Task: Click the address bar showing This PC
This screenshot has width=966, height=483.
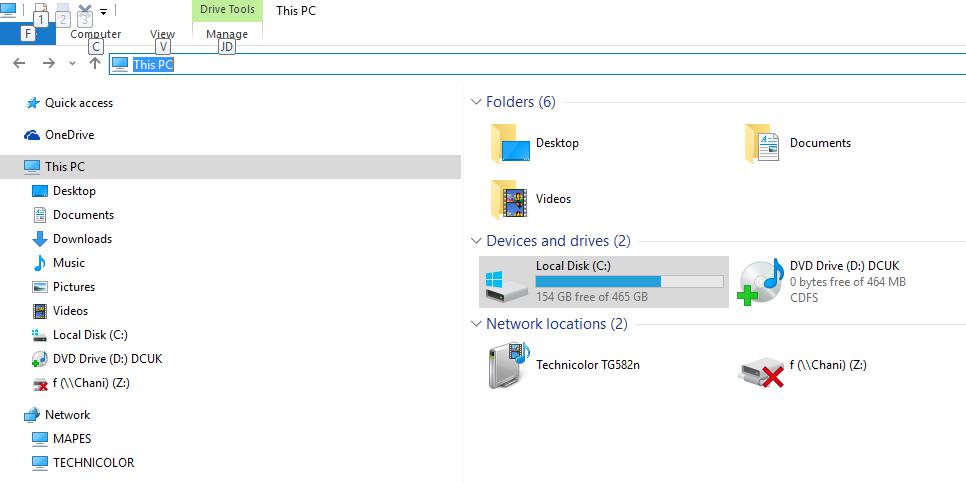Action: click(x=537, y=64)
